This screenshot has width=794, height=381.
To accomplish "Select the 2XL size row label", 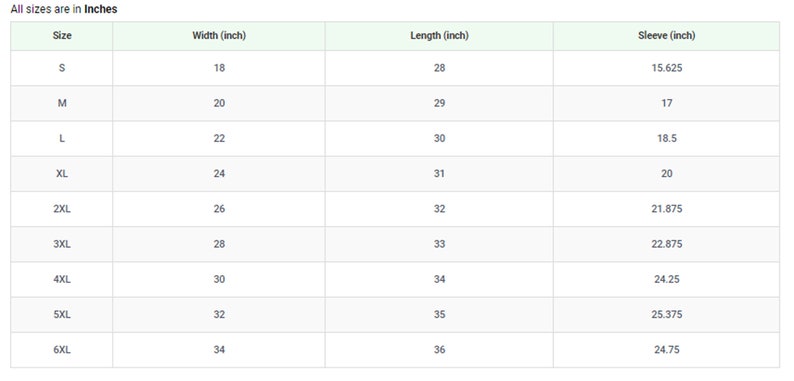I will (62, 209).
